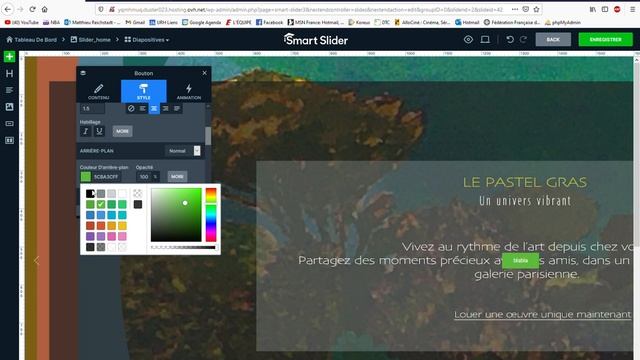
Task: Select the green button layer on canvas
Action: (x=520, y=260)
